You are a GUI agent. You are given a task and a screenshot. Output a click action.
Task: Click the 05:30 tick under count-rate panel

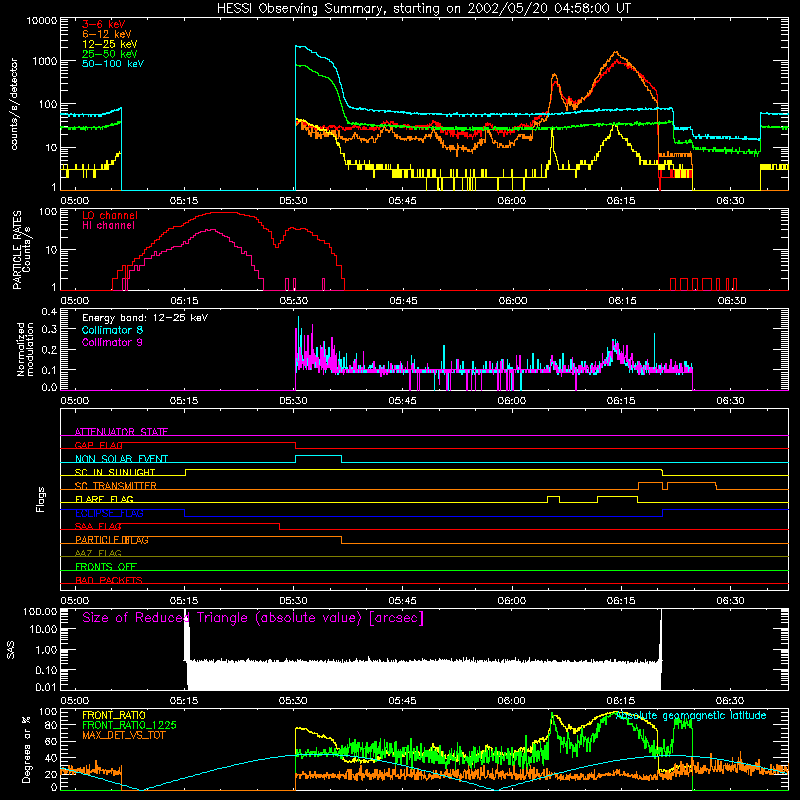293,201
